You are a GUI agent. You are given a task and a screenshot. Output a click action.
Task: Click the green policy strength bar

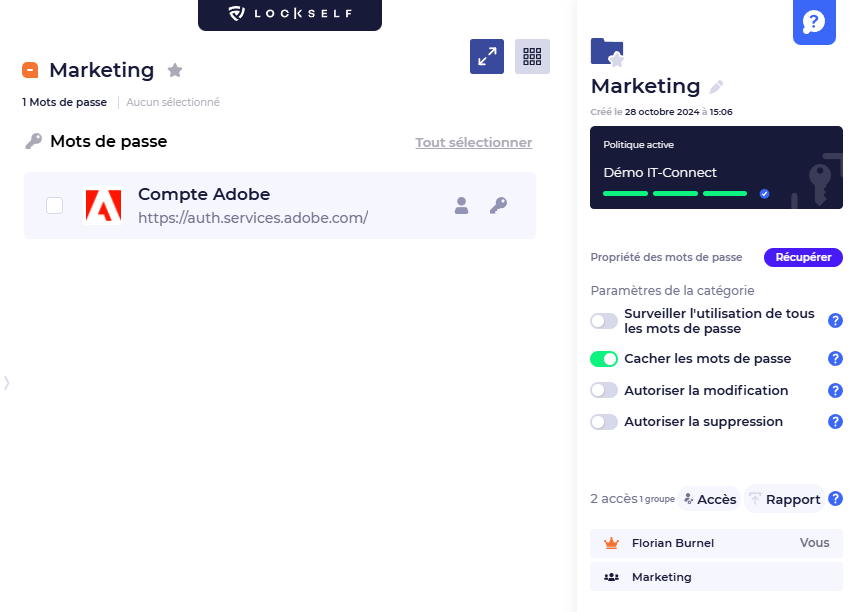point(625,194)
